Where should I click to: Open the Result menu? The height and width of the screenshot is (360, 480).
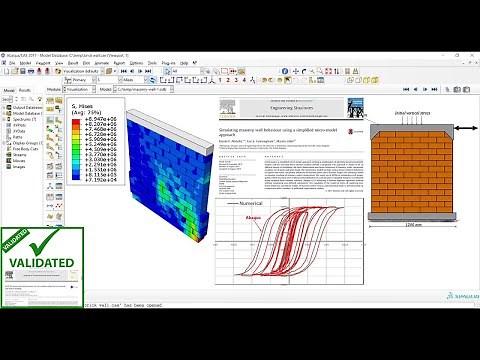click(73, 63)
